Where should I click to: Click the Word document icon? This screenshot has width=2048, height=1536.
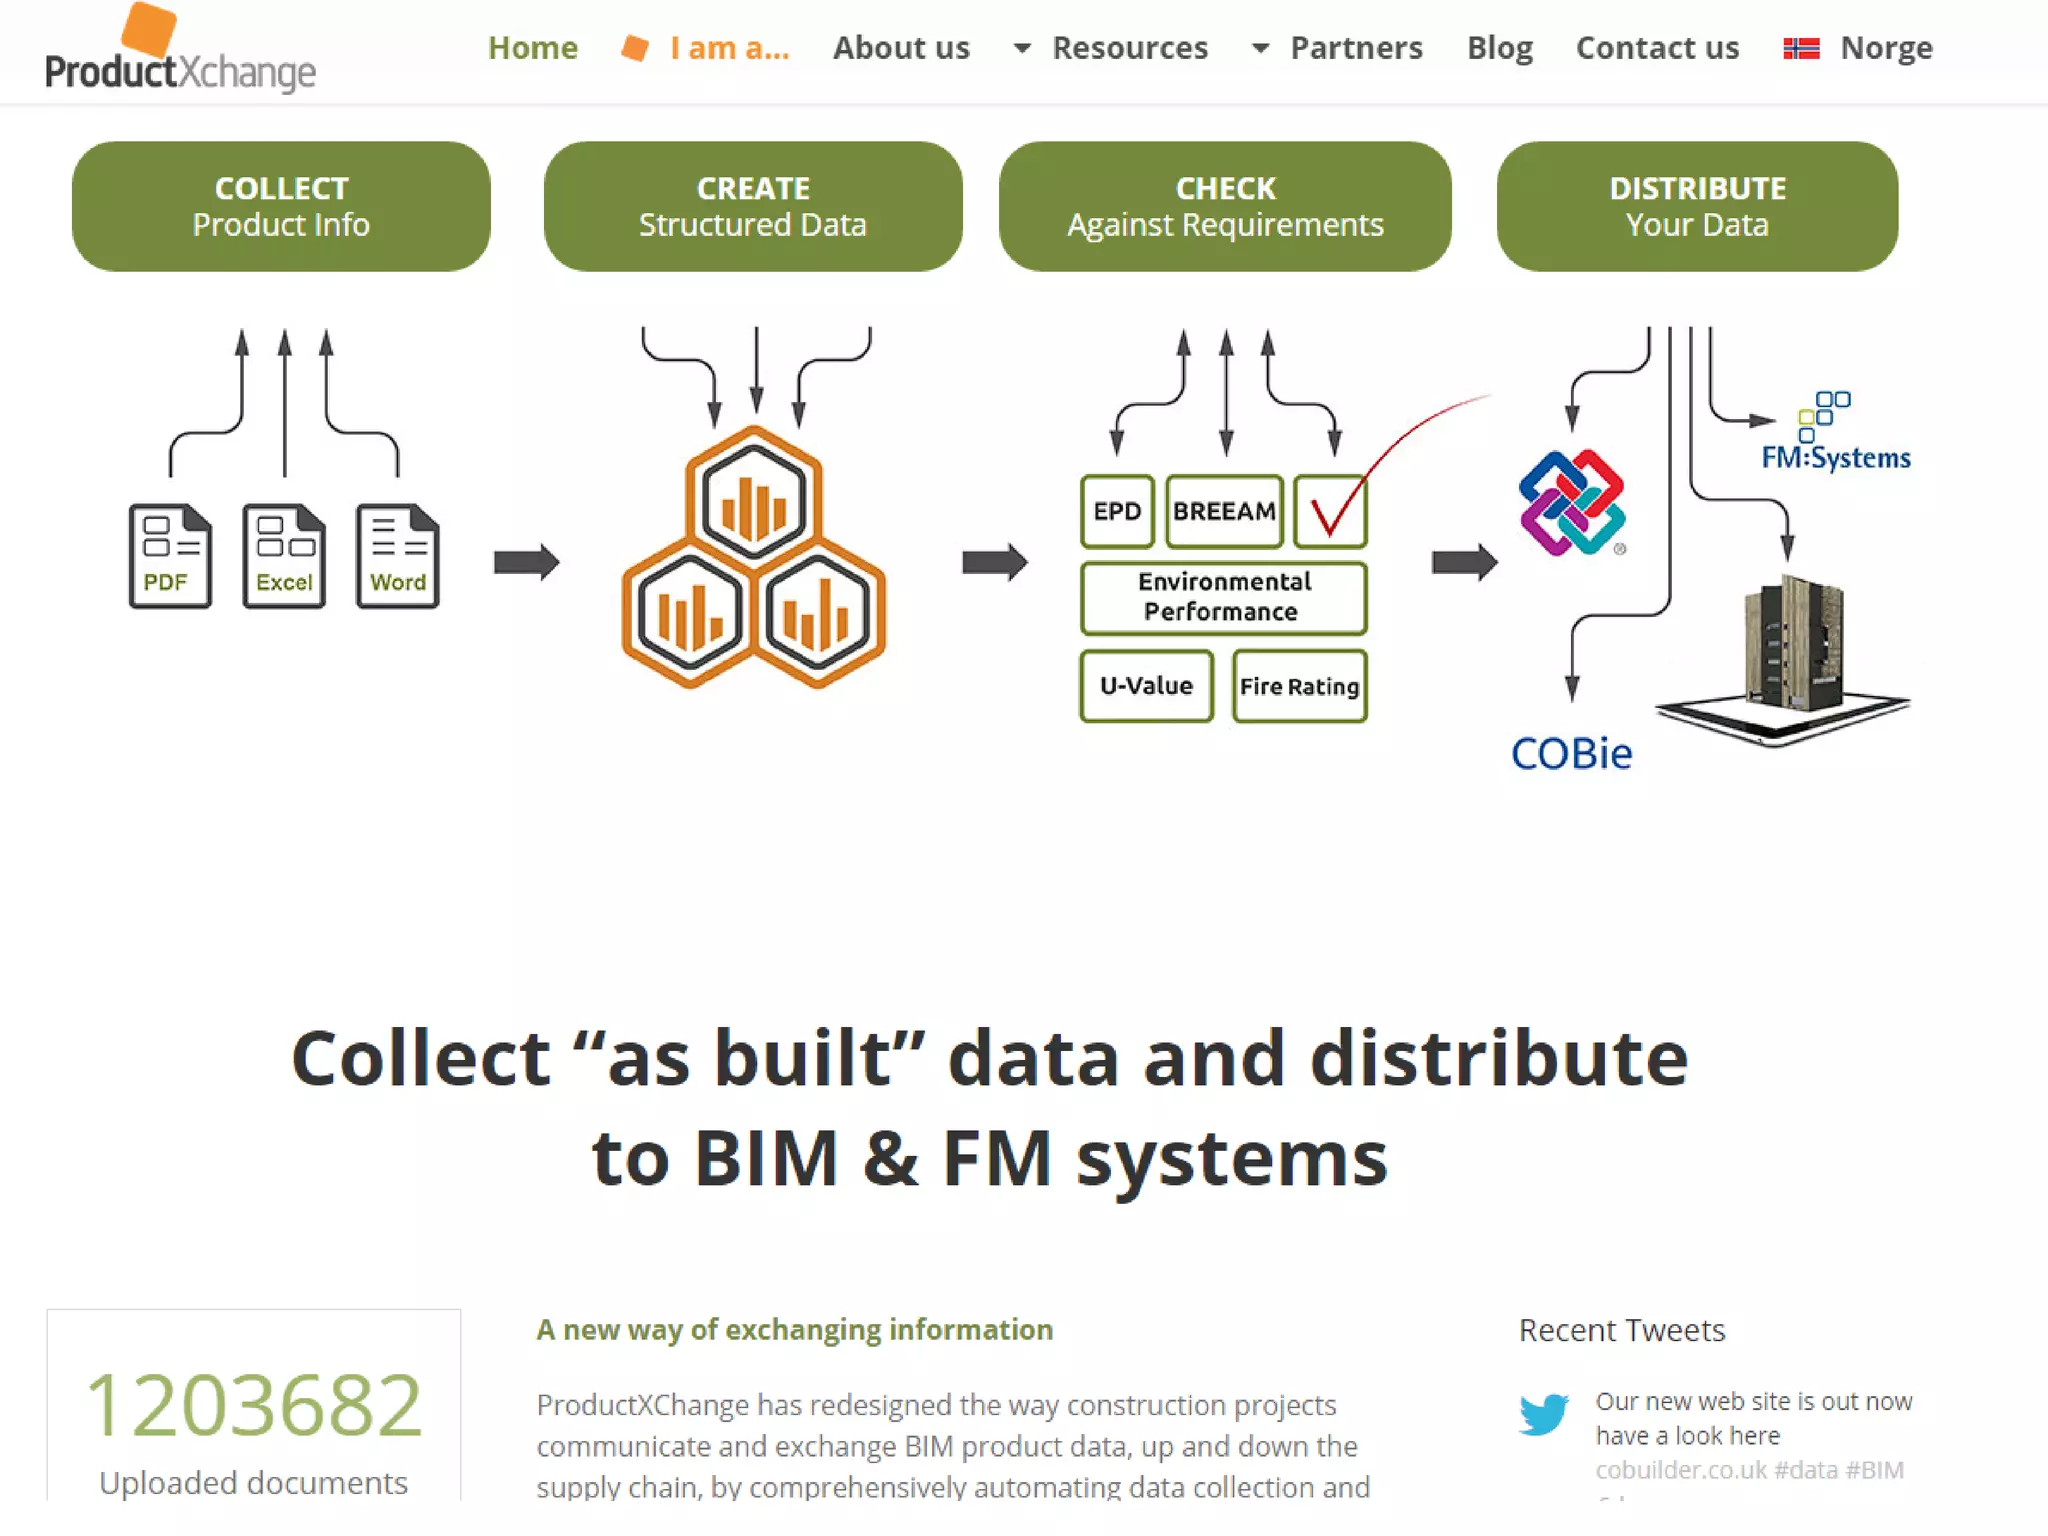397,556
